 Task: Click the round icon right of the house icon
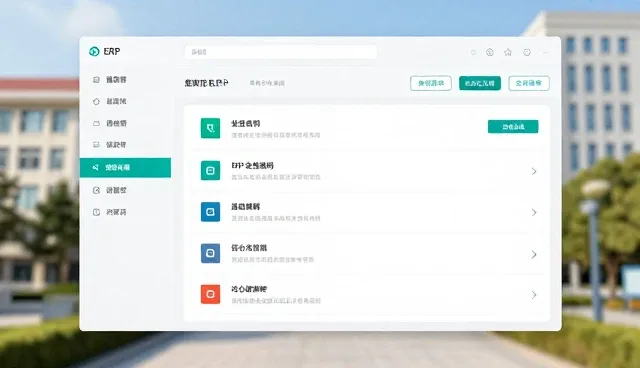[x=527, y=52]
